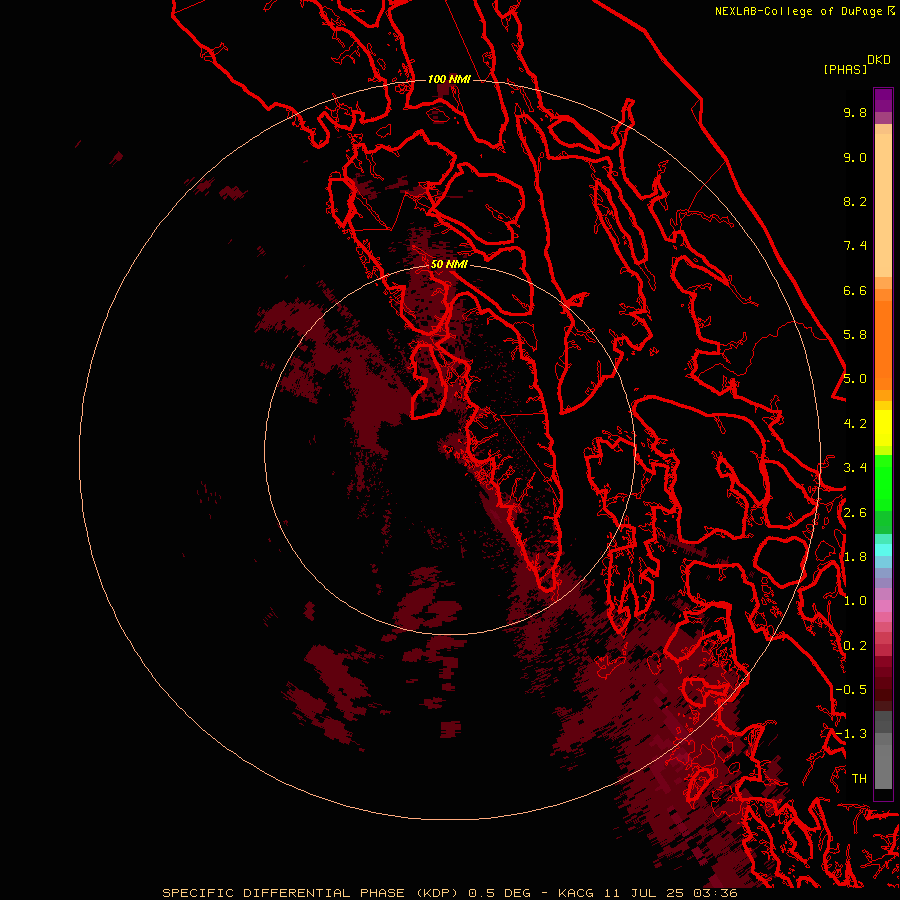Click the bright green swatch in the color bar
The width and height of the screenshot is (900, 900).
pyautogui.click(x=883, y=482)
